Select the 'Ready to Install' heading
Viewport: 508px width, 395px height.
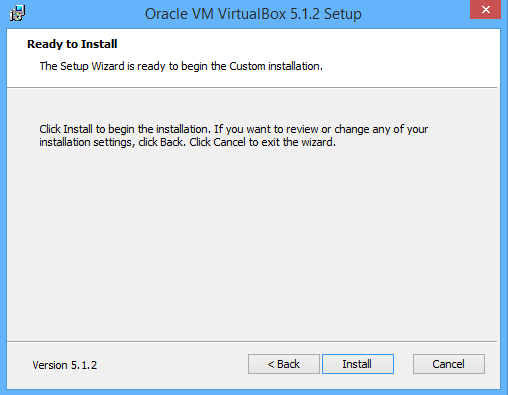click(x=72, y=44)
